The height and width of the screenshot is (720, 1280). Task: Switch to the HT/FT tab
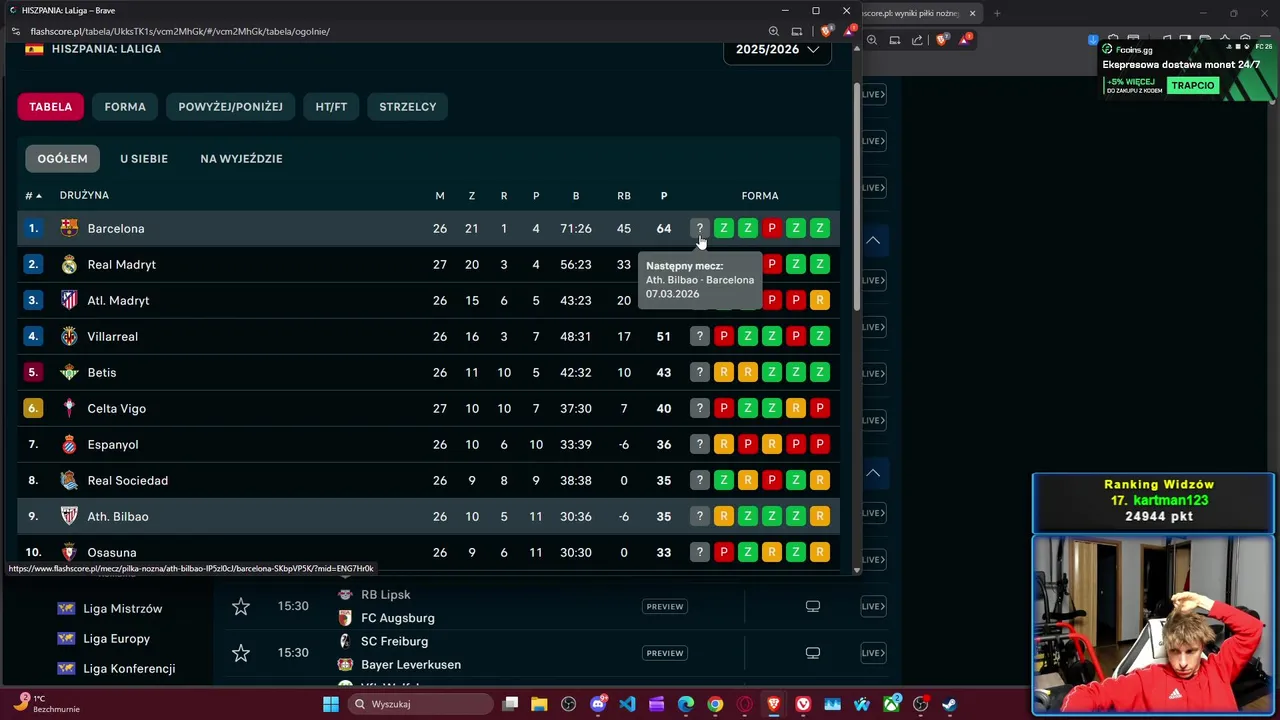coord(331,106)
